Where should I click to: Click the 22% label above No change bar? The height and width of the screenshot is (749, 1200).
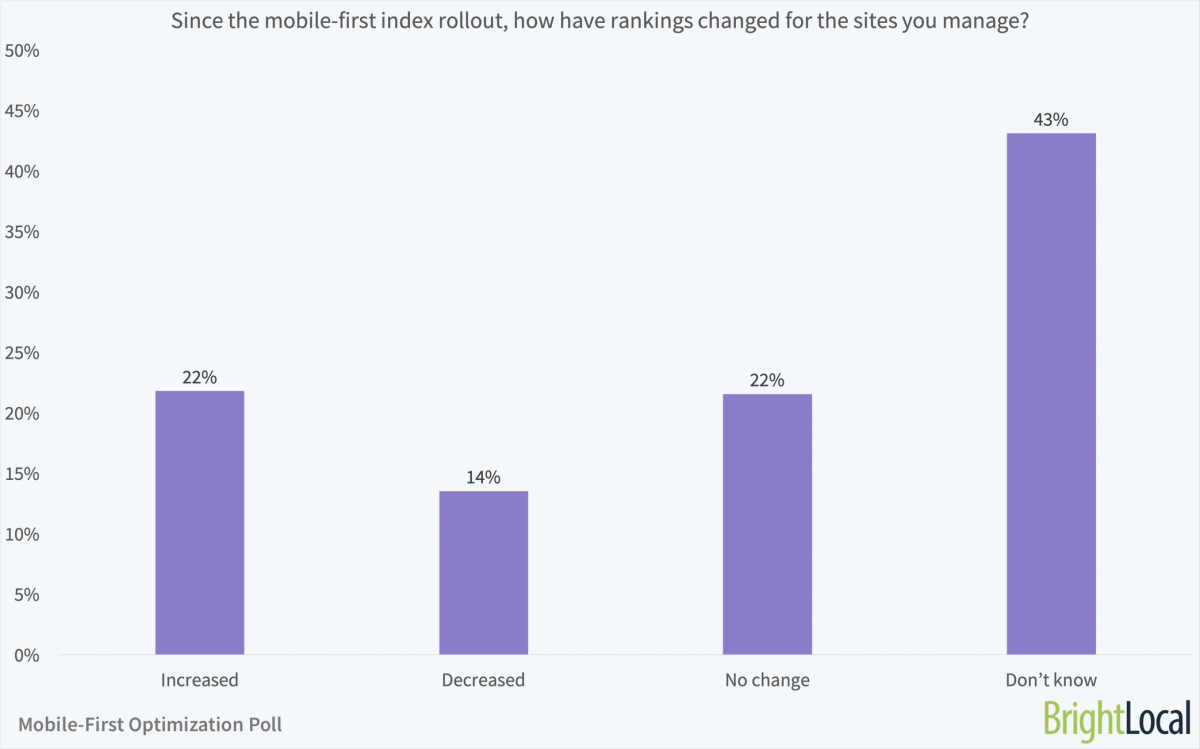(767, 380)
